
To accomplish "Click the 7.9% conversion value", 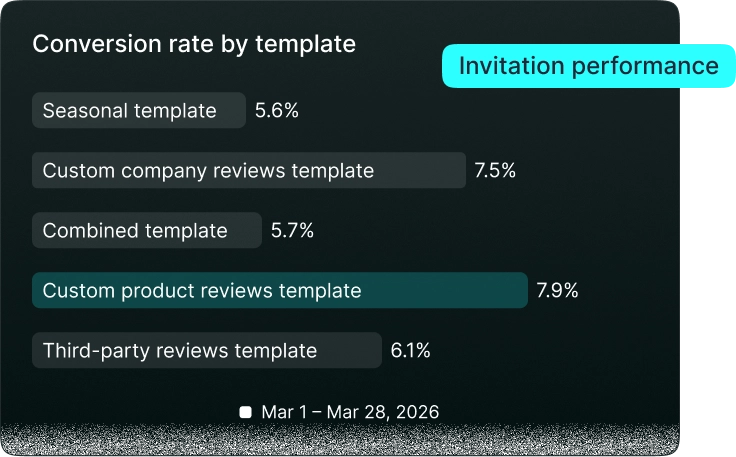I will click(557, 290).
